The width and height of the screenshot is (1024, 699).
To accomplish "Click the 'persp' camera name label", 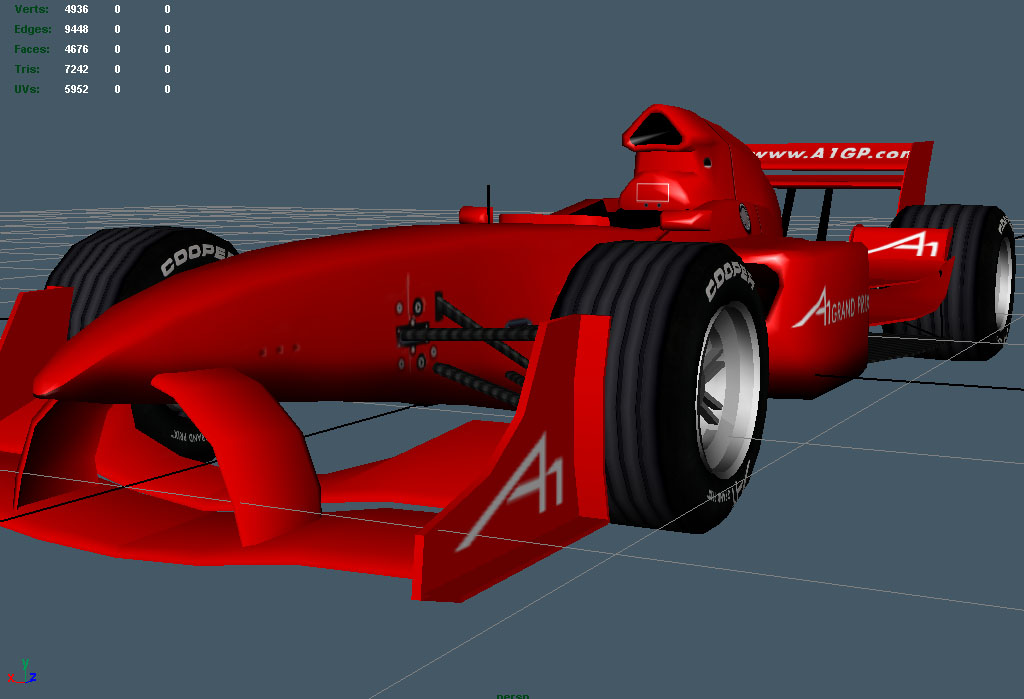I will pos(513,695).
